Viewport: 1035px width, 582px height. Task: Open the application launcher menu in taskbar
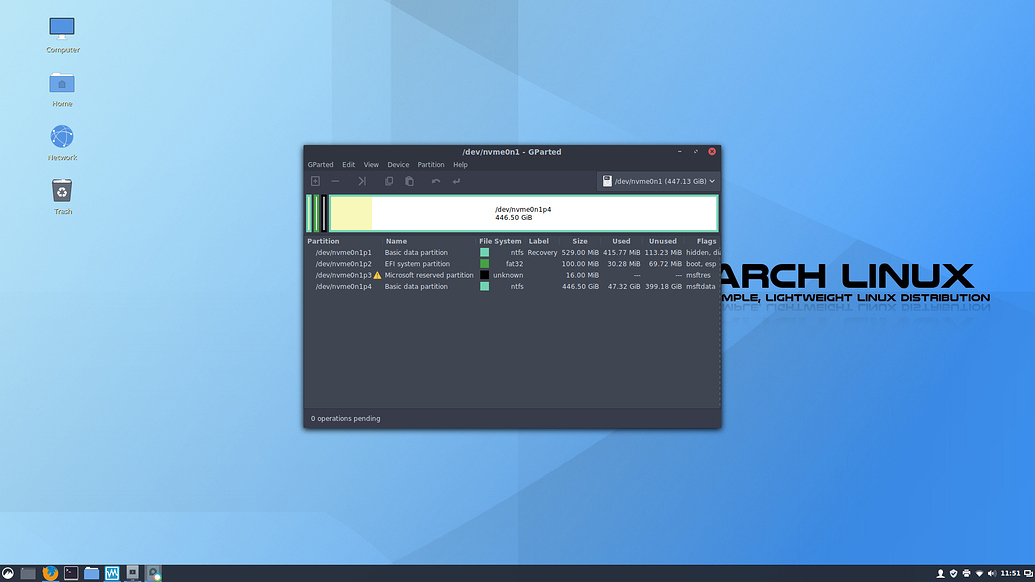coord(8,573)
